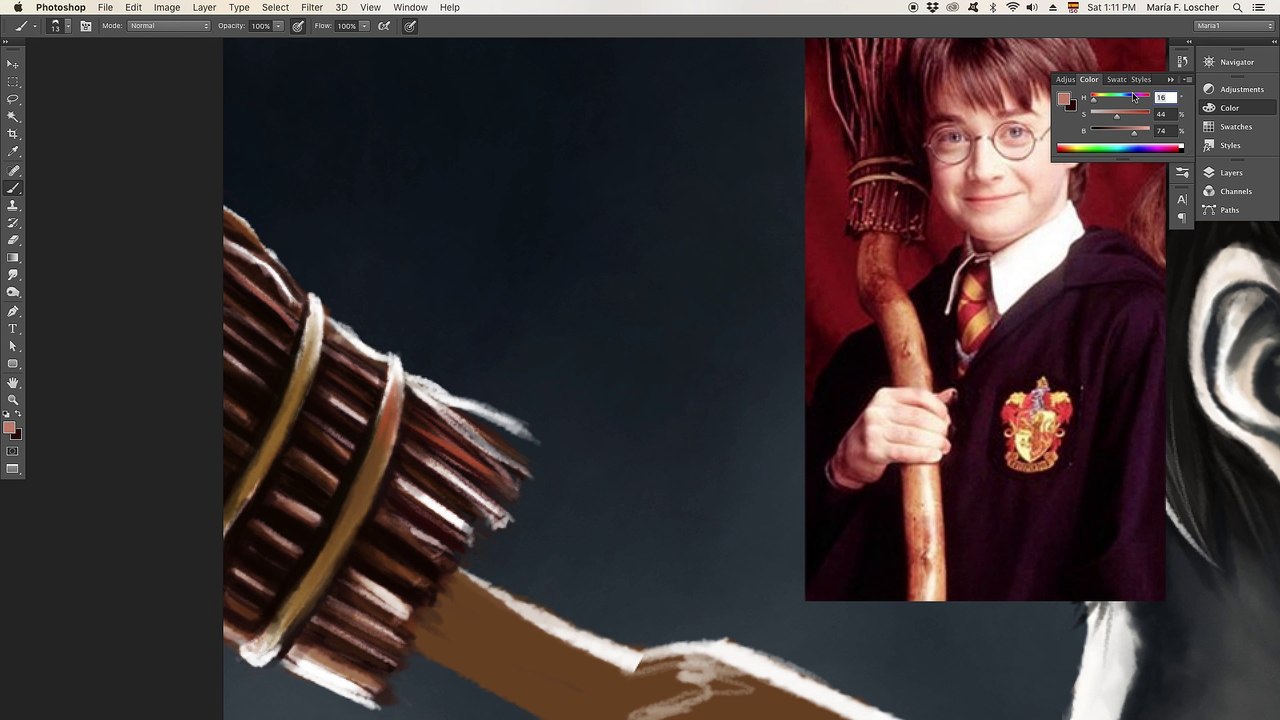Select the Path Selection tool
1280x720 pixels.
tap(13, 346)
